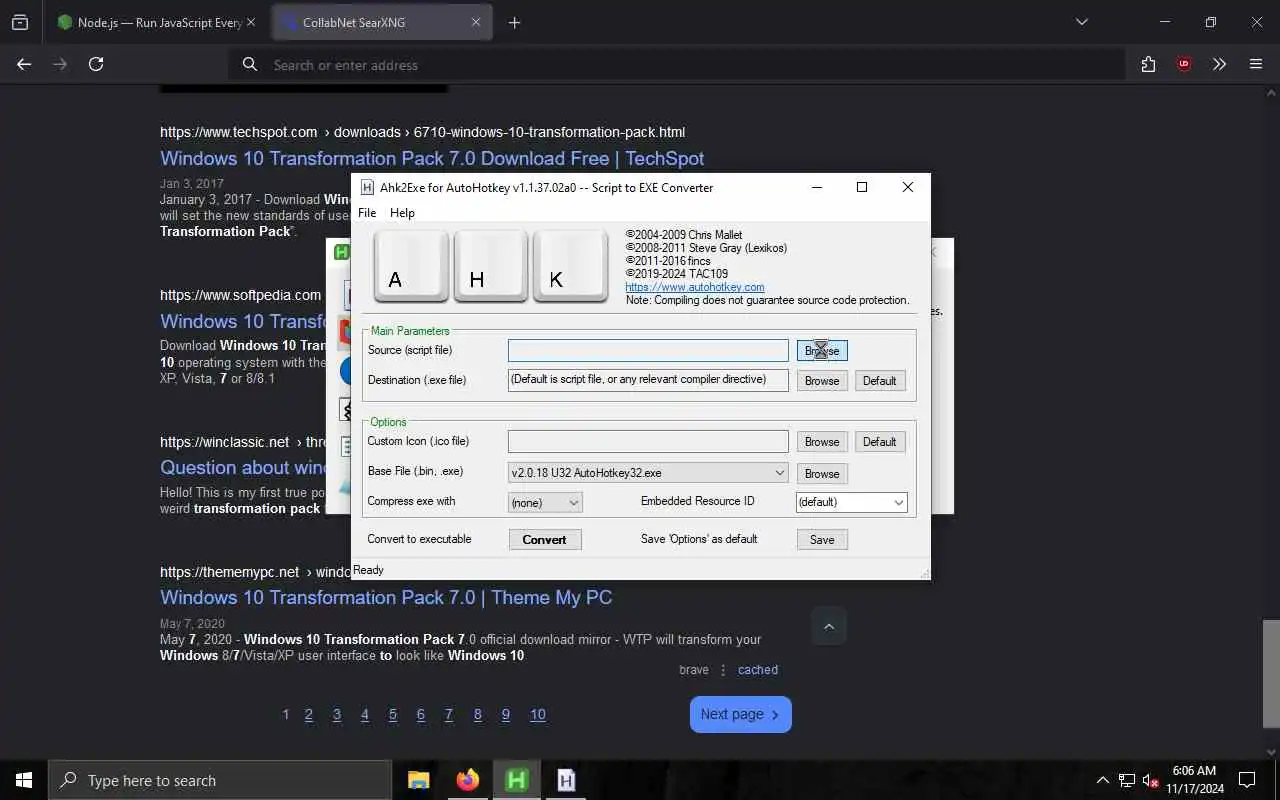The width and height of the screenshot is (1280, 800).
Task: Click the back-to-top arrow button
Action: point(829,626)
